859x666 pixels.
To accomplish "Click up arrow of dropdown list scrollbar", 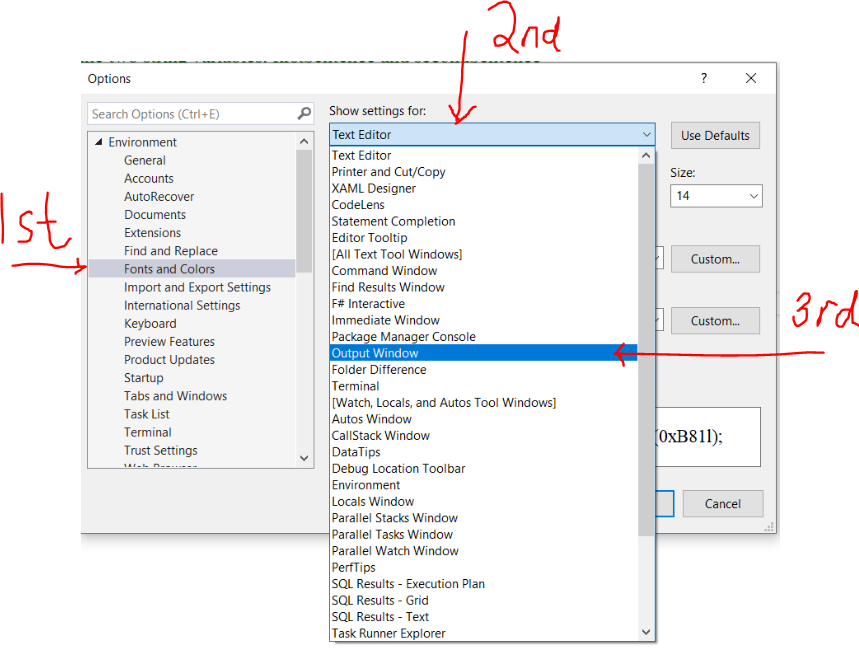I will pyautogui.click(x=646, y=156).
